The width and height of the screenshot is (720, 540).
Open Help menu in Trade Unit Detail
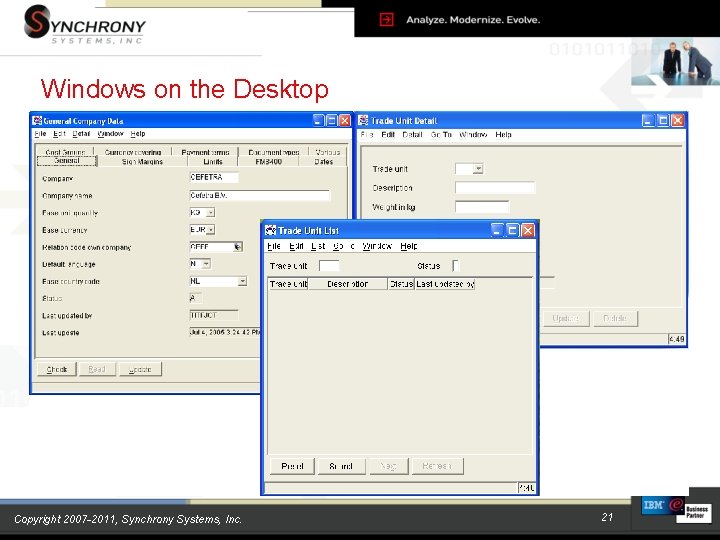[503, 135]
